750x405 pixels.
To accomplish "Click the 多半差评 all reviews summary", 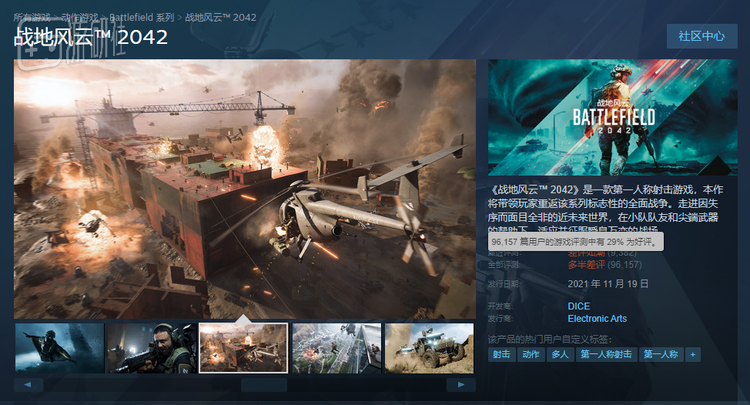I will point(590,265).
